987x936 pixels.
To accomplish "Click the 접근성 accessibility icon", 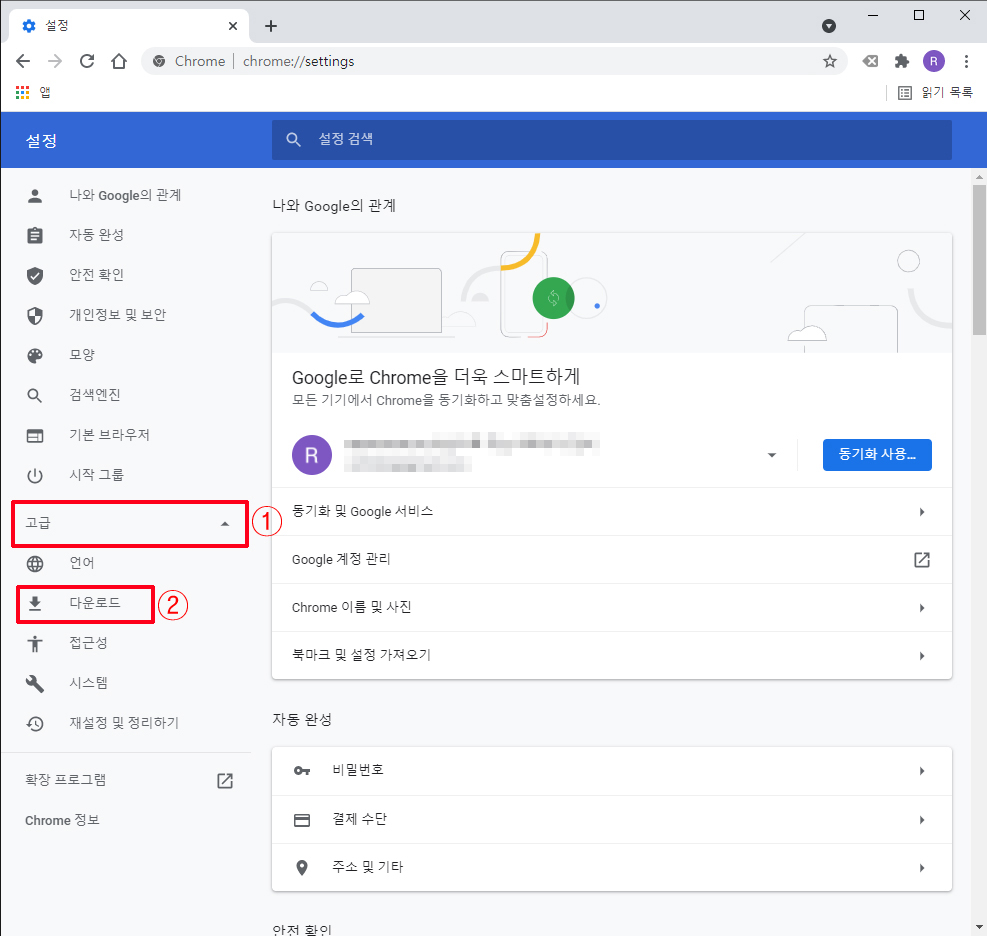I will (x=35, y=643).
